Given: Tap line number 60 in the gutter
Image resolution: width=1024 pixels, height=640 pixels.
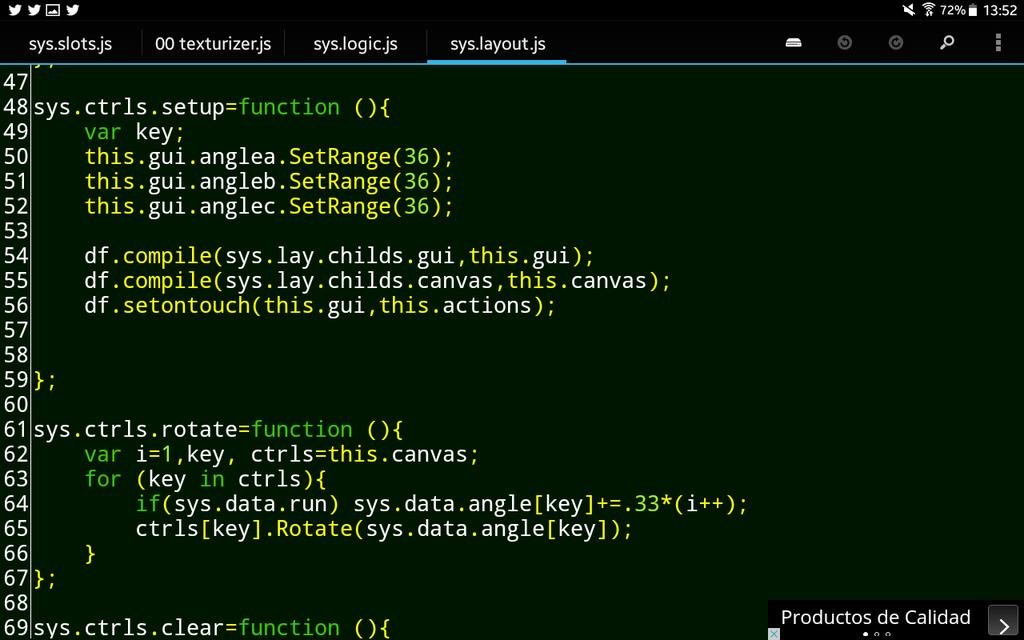Looking at the screenshot, I should (15, 405).
